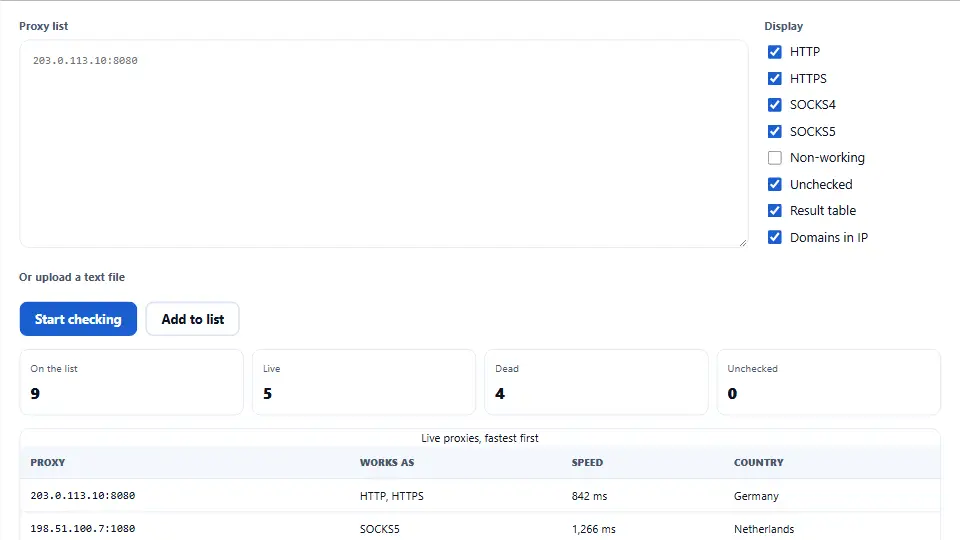
Task: Sort by the WORKS AS column header
Action: (x=387, y=463)
